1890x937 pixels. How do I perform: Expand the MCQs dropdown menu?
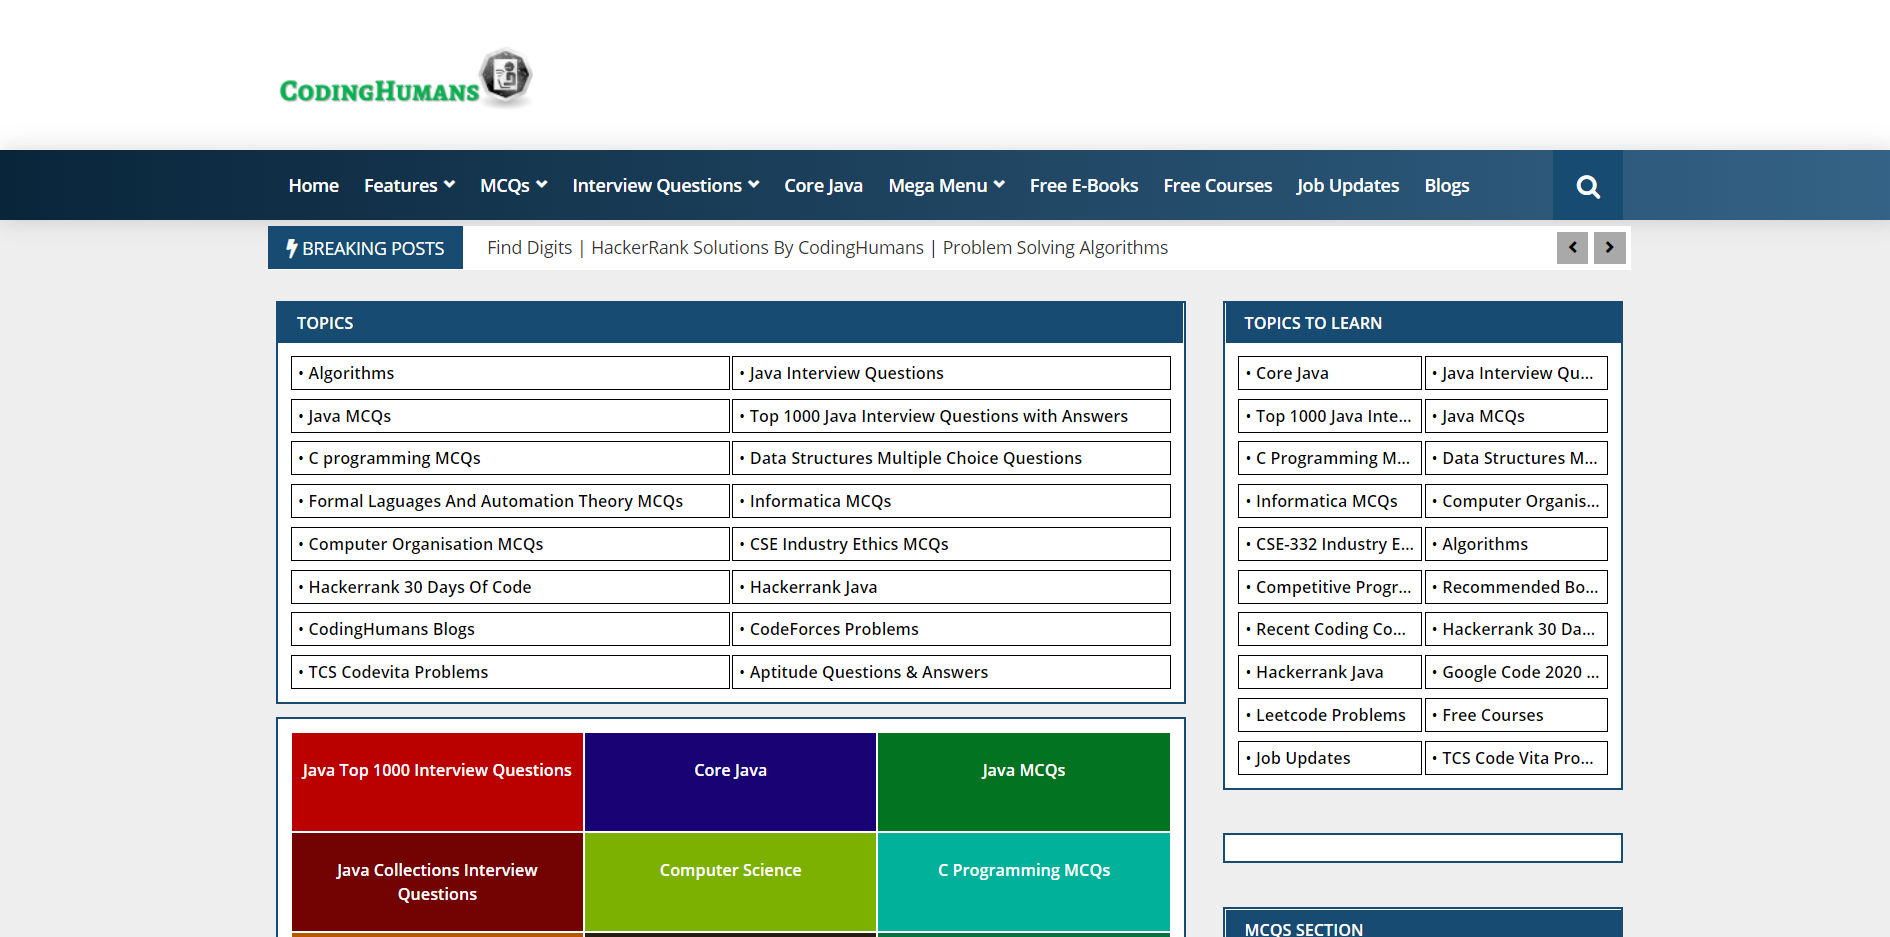(x=513, y=186)
